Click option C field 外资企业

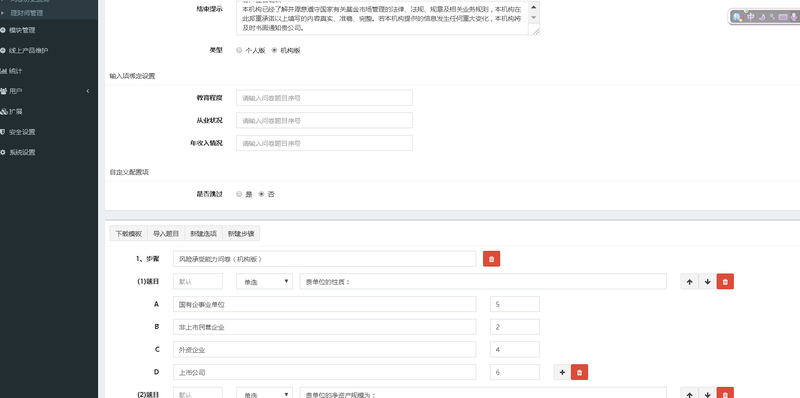tap(324, 350)
